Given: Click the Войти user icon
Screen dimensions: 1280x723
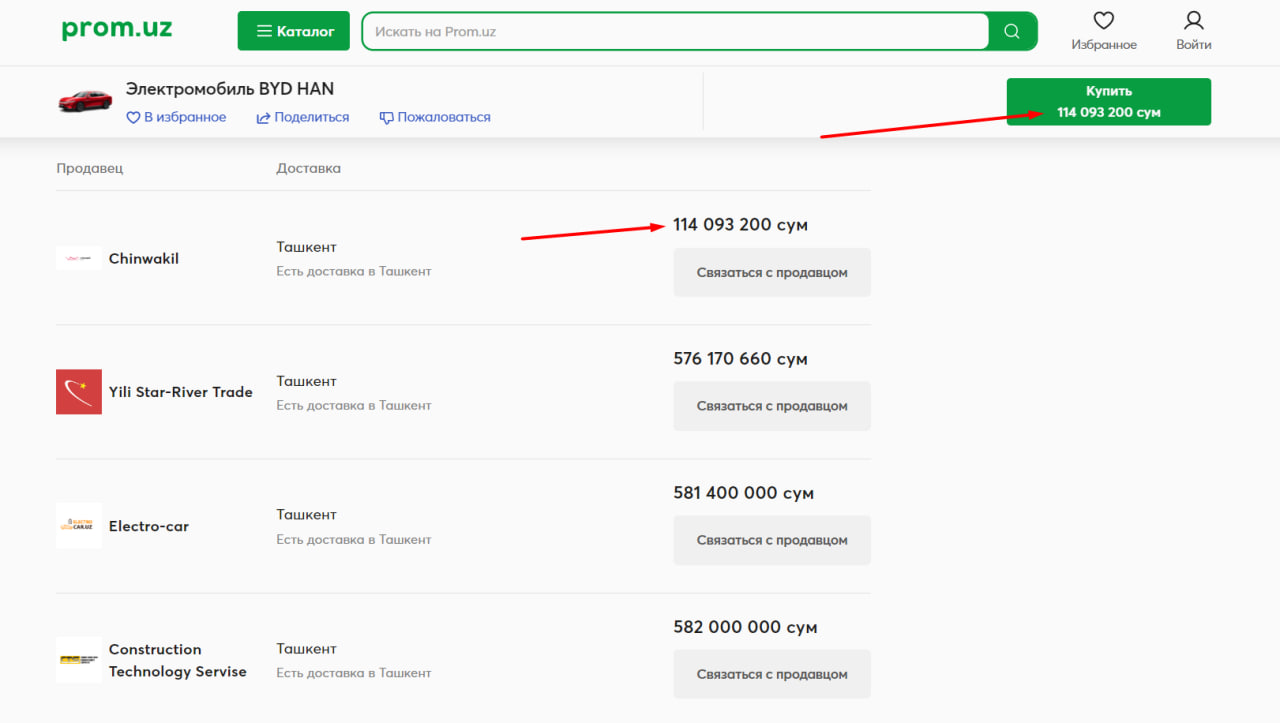Looking at the screenshot, I should (x=1193, y=21).
